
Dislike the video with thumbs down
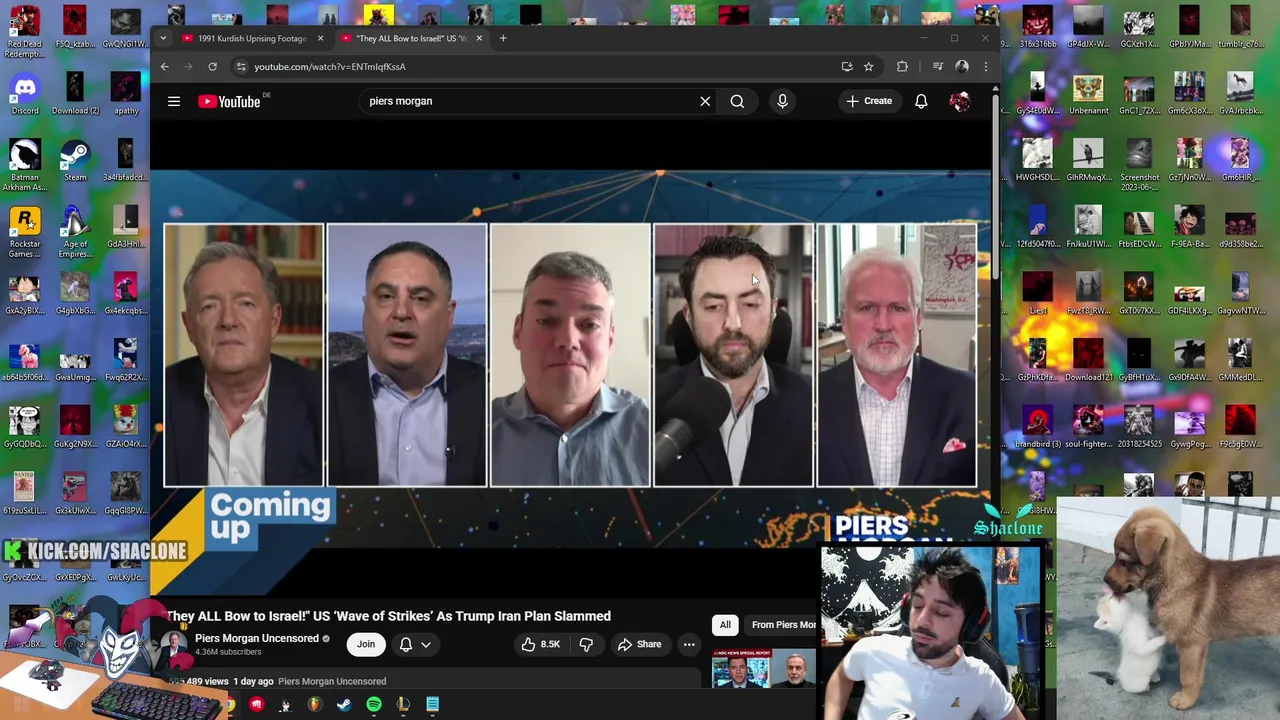click(586, 644)
